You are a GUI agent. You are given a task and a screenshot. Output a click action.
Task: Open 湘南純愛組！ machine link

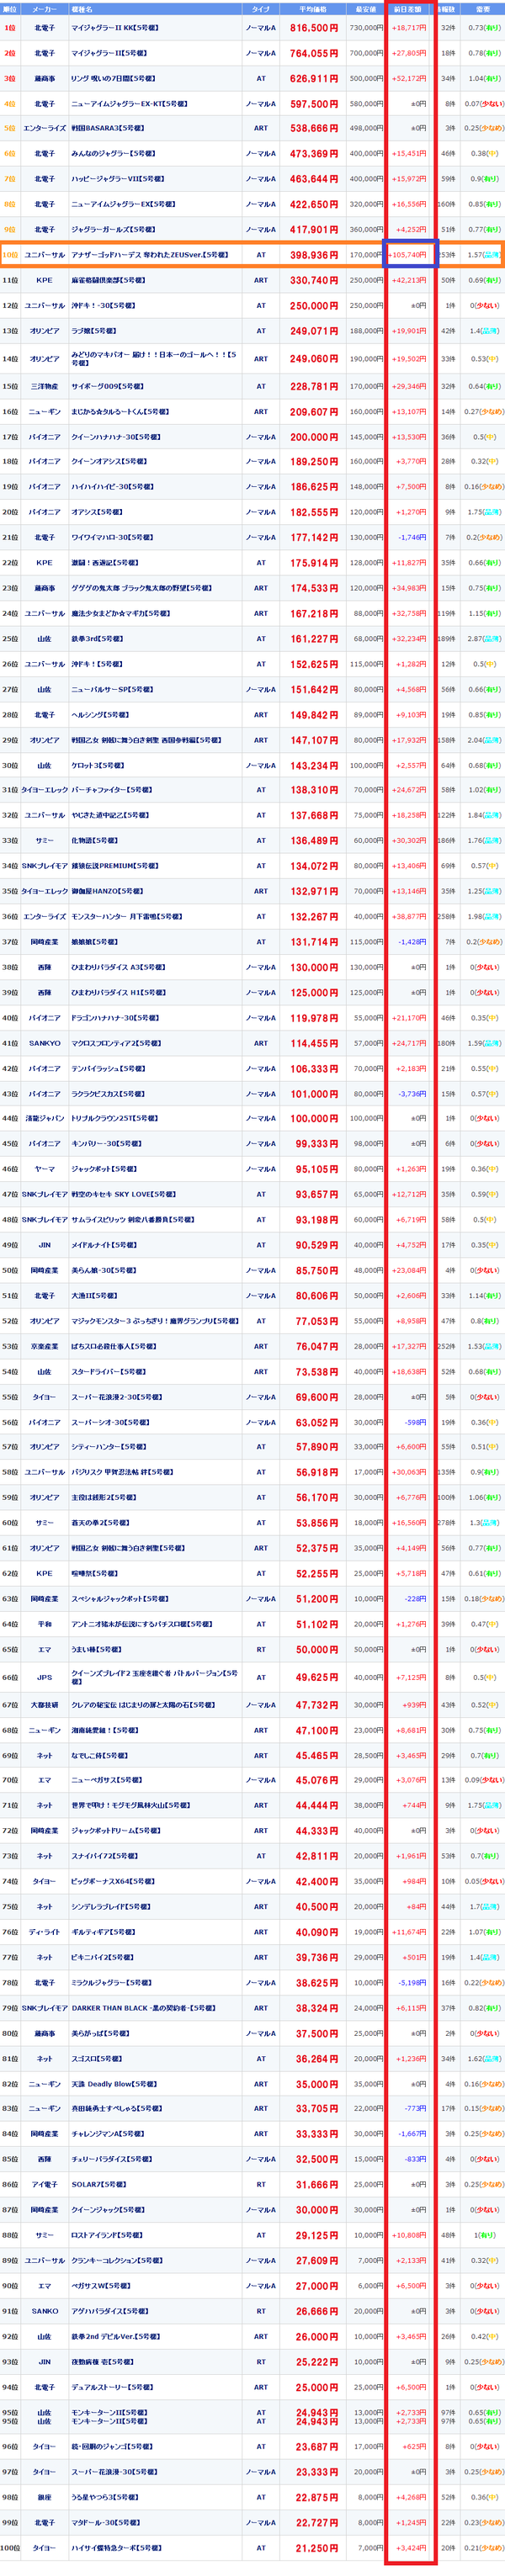105,1730
